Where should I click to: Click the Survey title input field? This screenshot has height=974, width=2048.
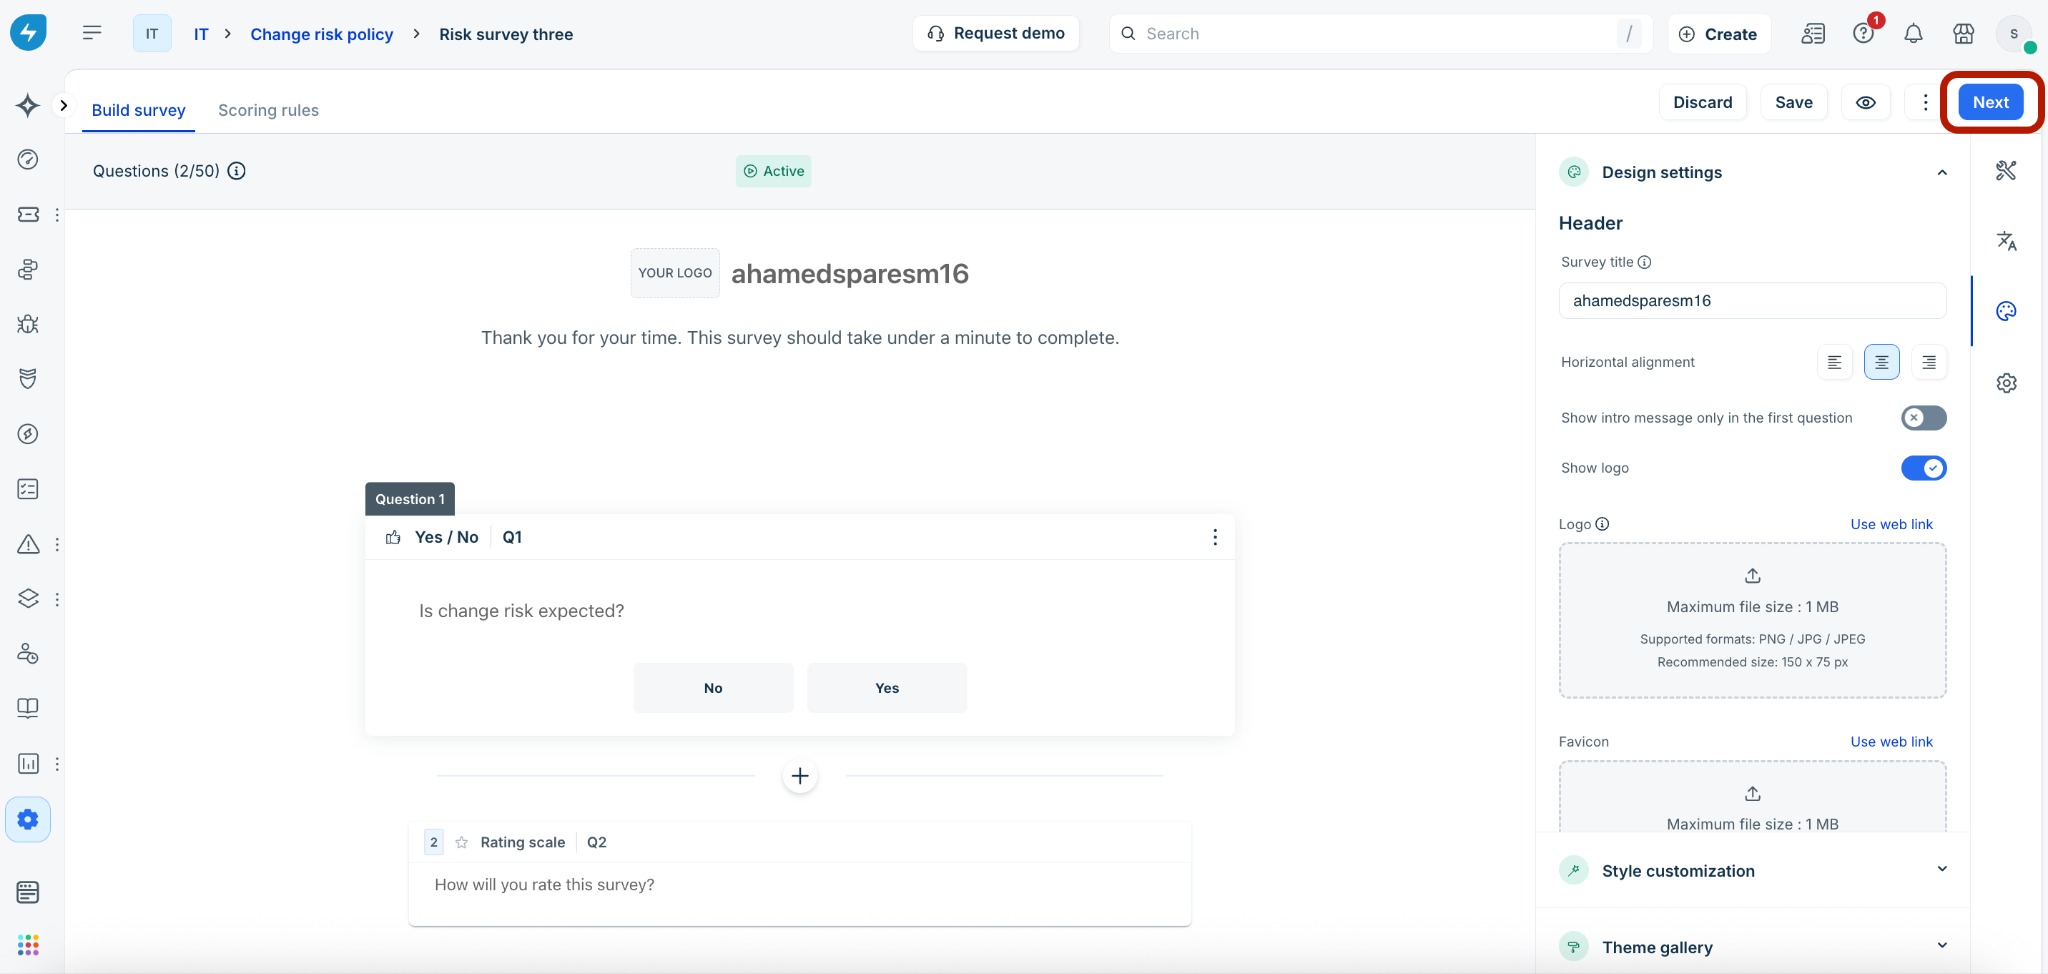(1752, 300)
